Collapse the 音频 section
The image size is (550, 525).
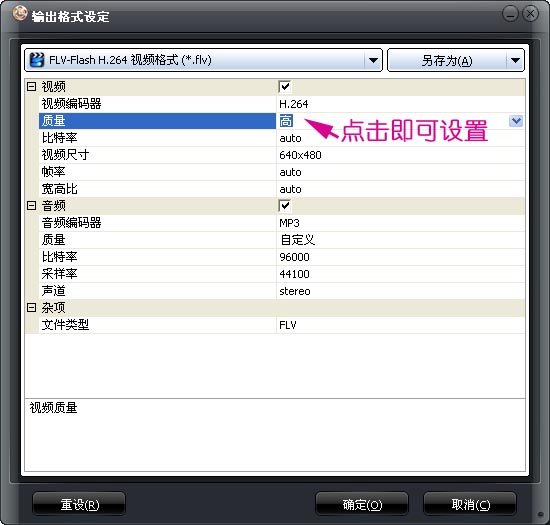[32, 206]
